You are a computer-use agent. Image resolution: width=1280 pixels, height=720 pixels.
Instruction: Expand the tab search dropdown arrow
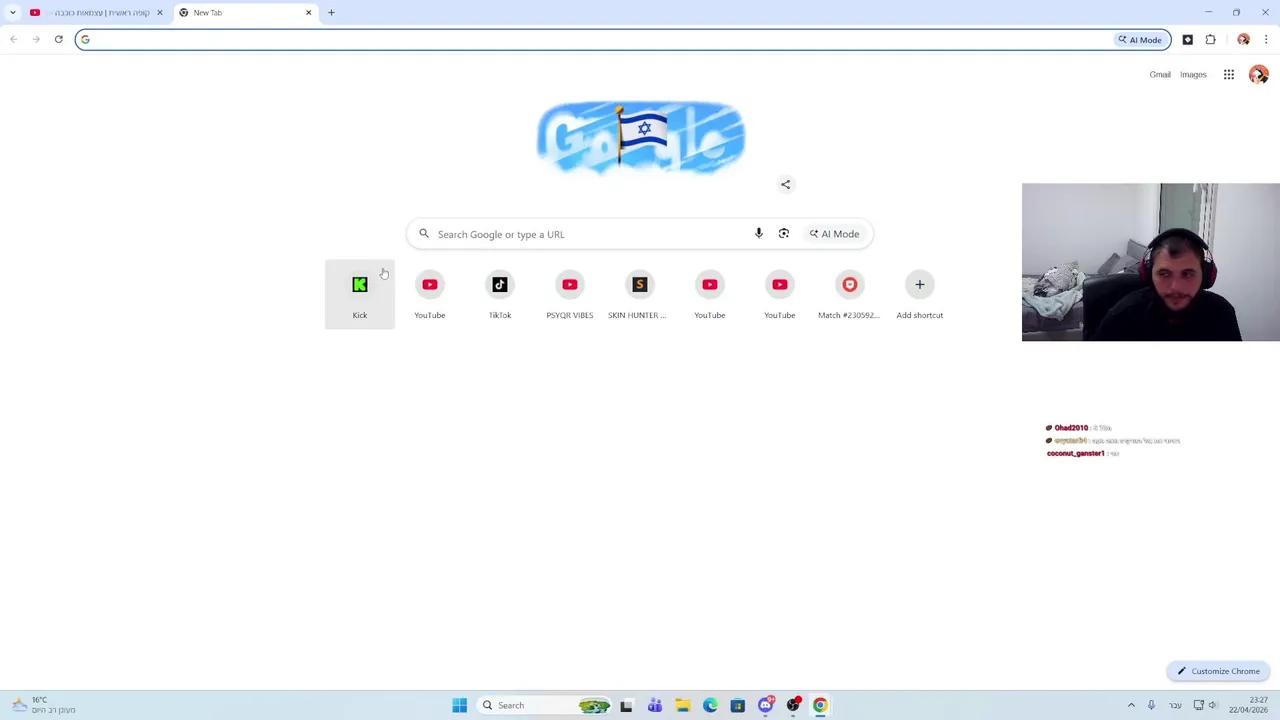(13, 13)
